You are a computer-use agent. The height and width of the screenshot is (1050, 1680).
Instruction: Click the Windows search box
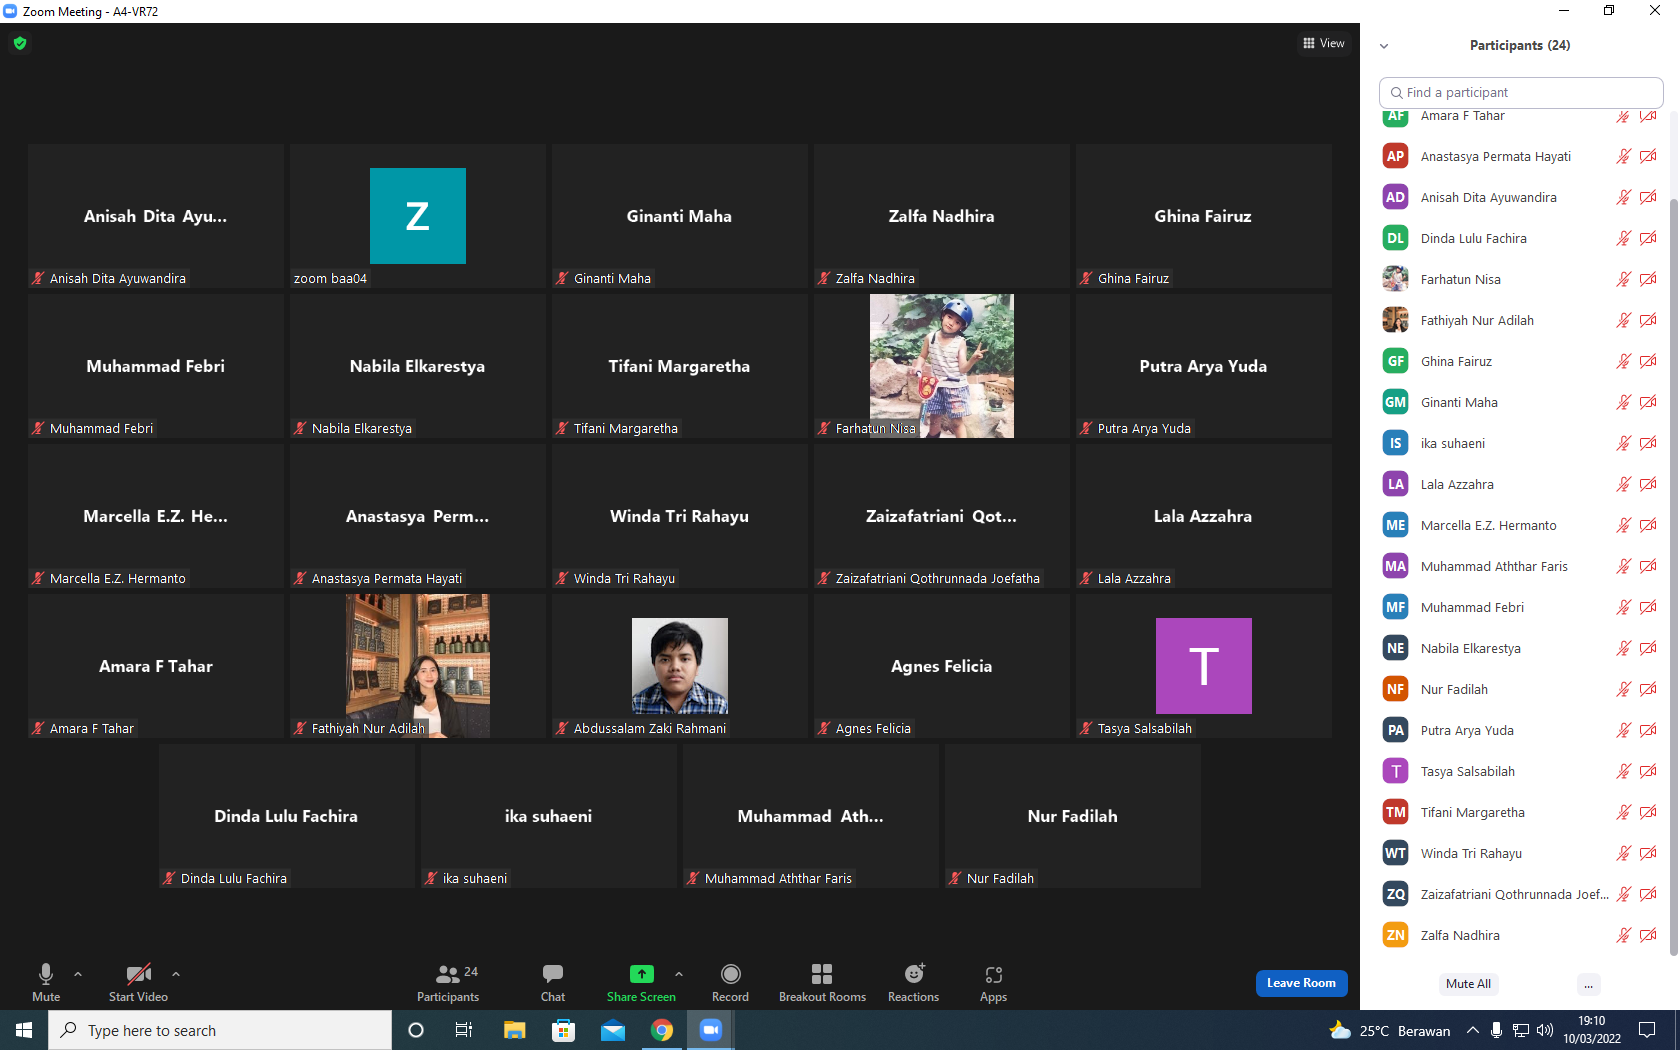pos(220,1030)
